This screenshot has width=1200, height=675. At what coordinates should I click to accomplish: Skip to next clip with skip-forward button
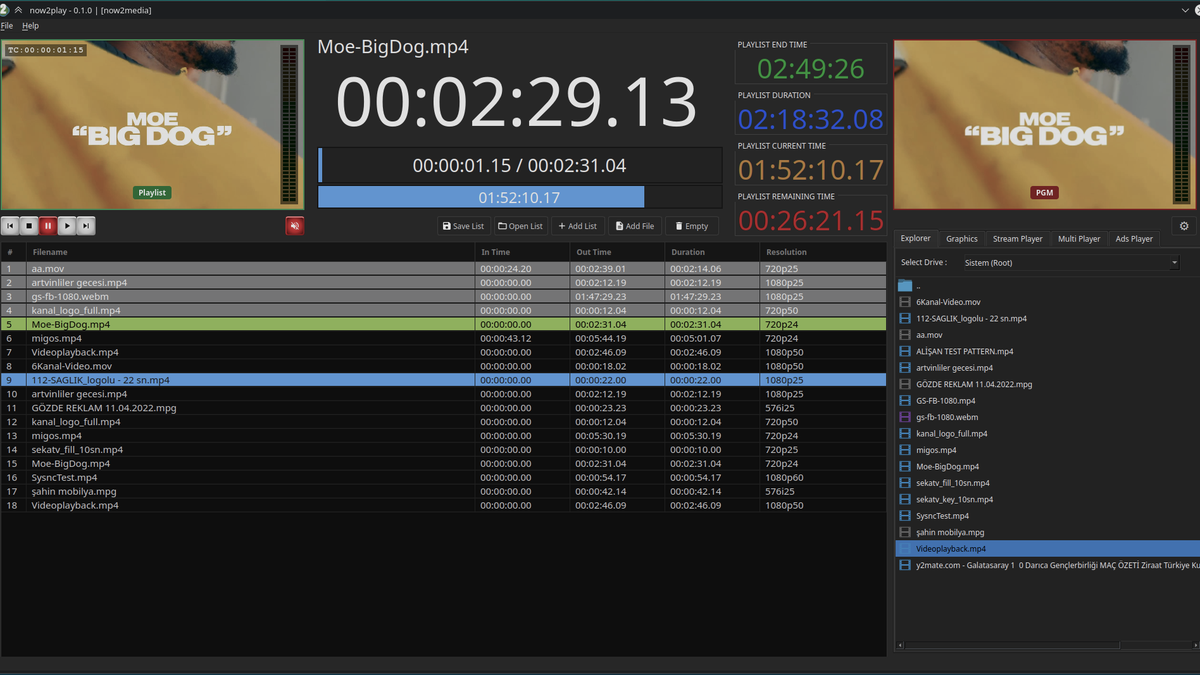click(x=86, y=227)
